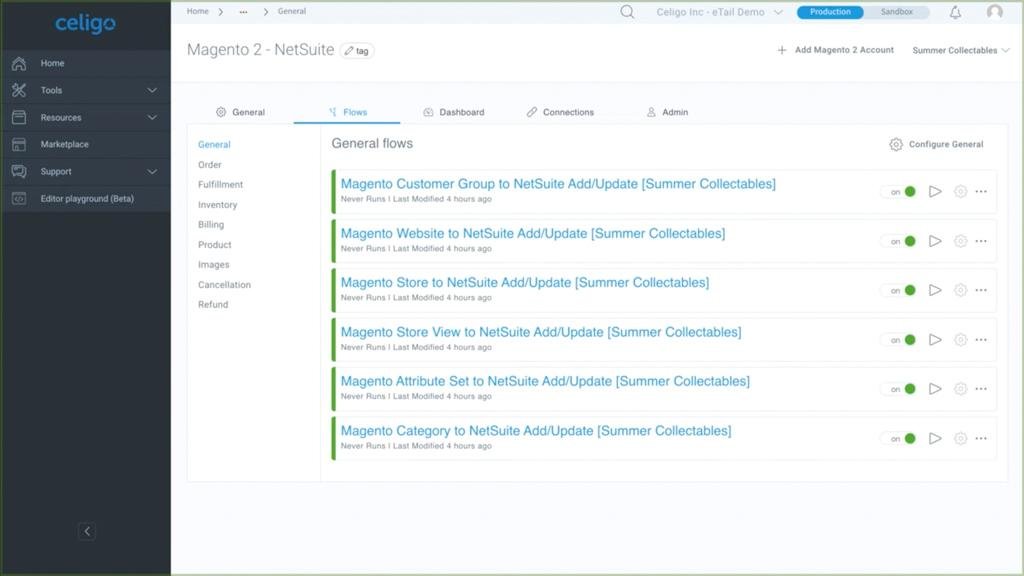Click the Tools wrench icon
Image resolution: width=1024 pixels, height=576 pixels.
pyautogui.click(x=19, y=90)
